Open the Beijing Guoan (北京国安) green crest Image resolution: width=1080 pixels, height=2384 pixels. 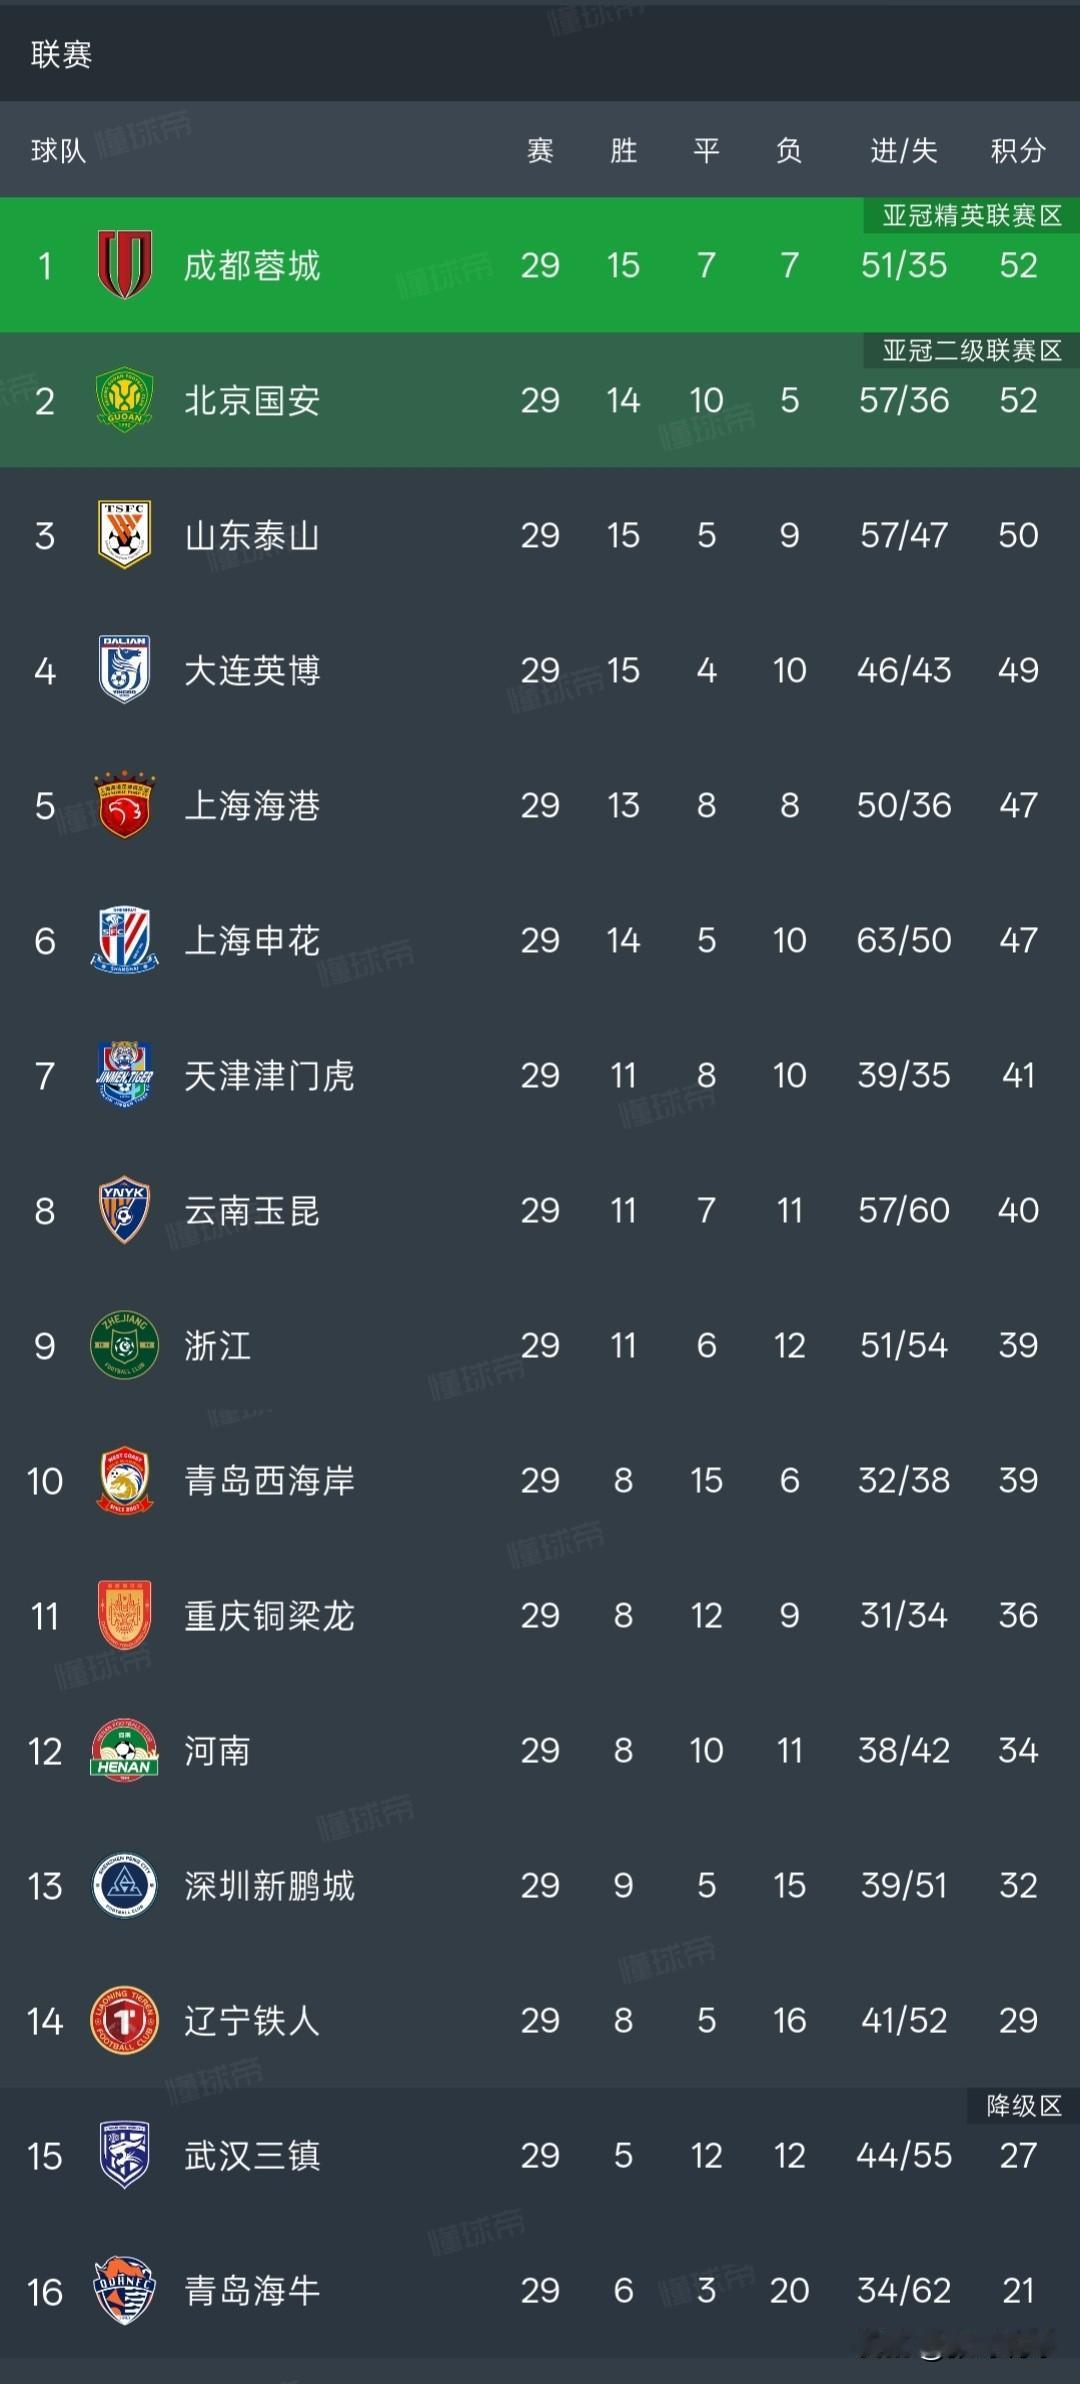click(x=124, y=400)
